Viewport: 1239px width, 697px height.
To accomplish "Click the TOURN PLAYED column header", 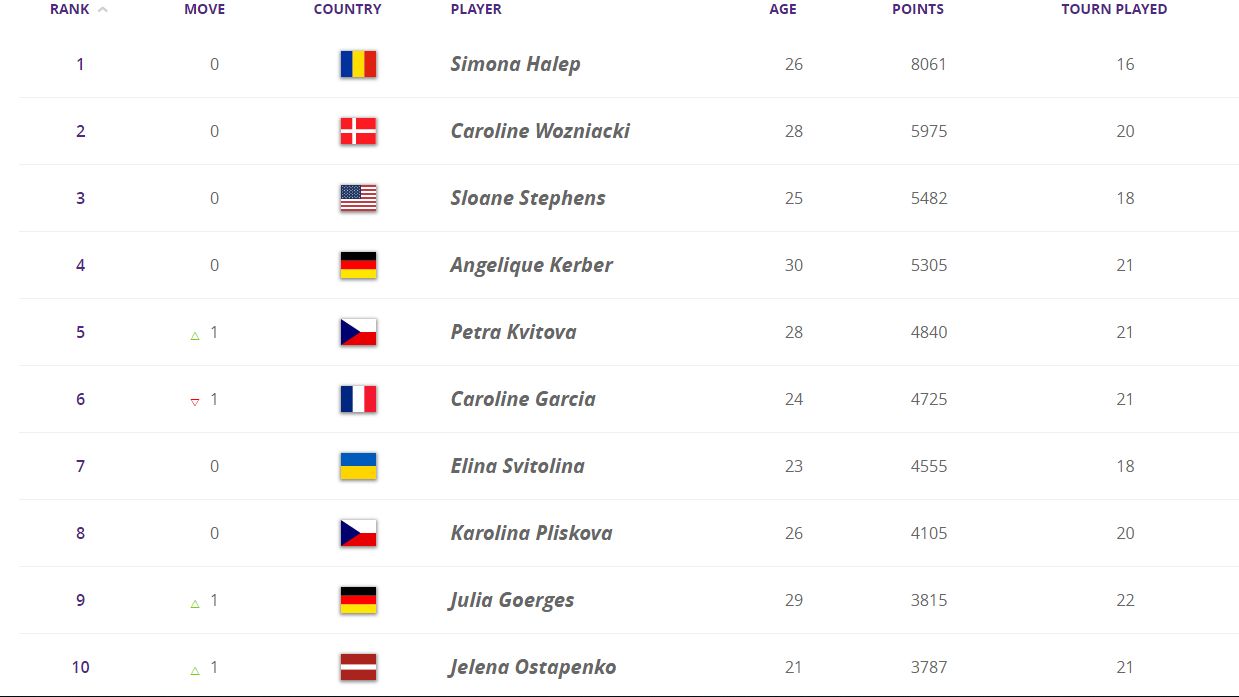I will coord(1114,10).
